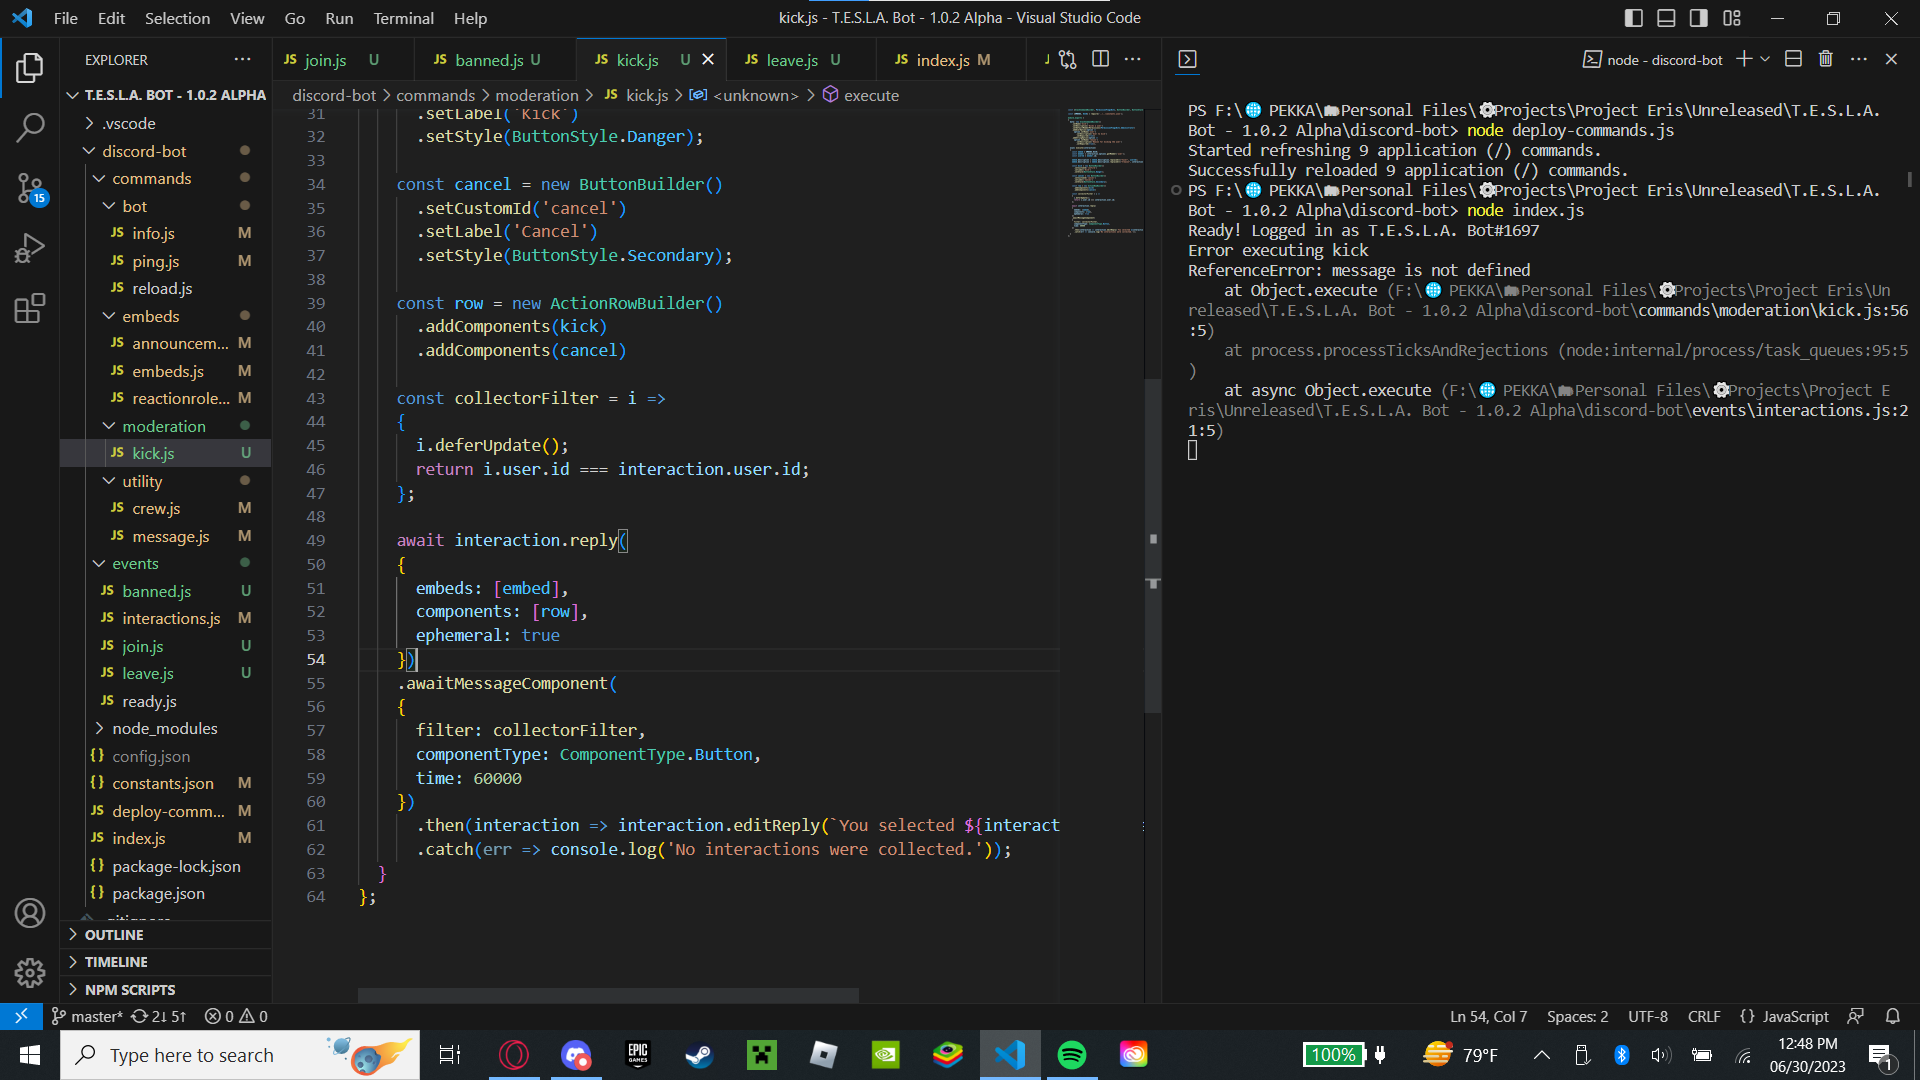
Task: Click the feedback icon in status bar
Action: [1856, 1016]
